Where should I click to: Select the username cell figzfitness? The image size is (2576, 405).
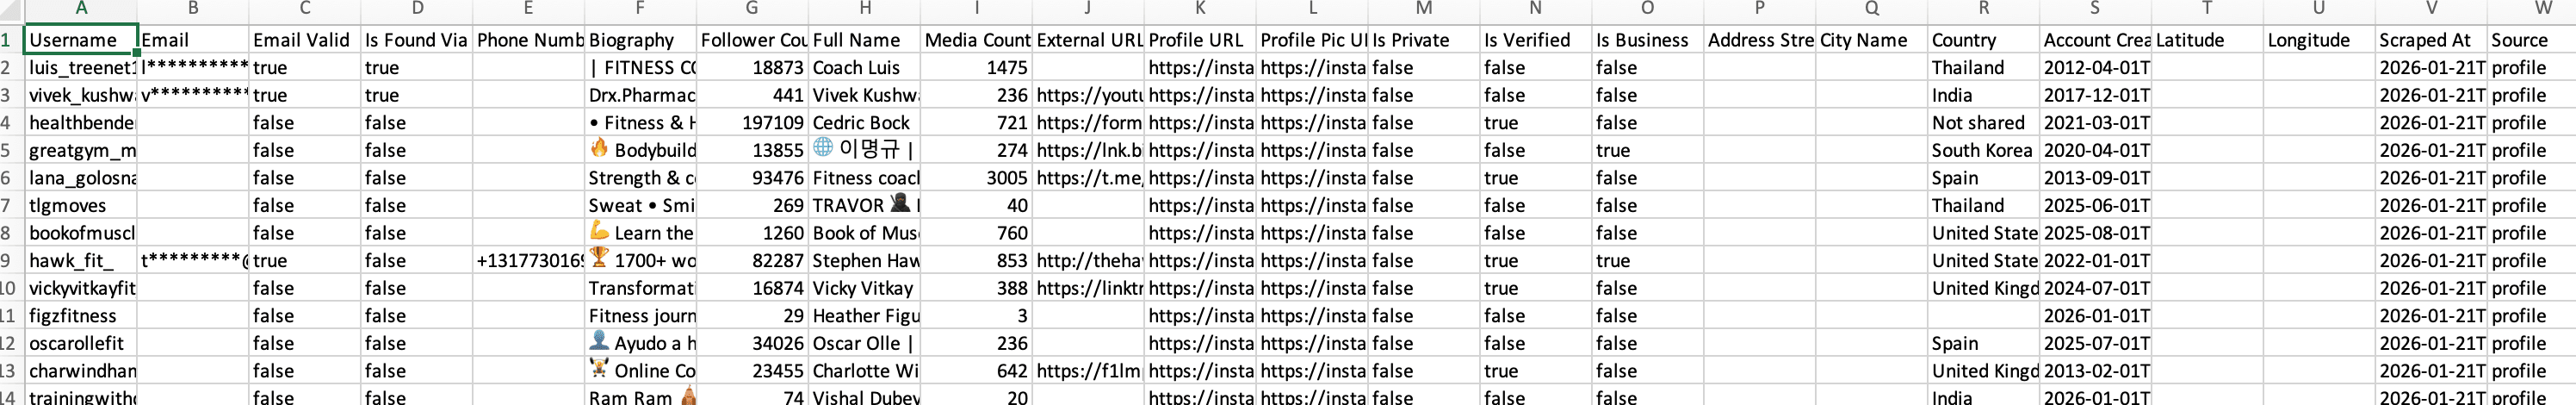[80, 316]
